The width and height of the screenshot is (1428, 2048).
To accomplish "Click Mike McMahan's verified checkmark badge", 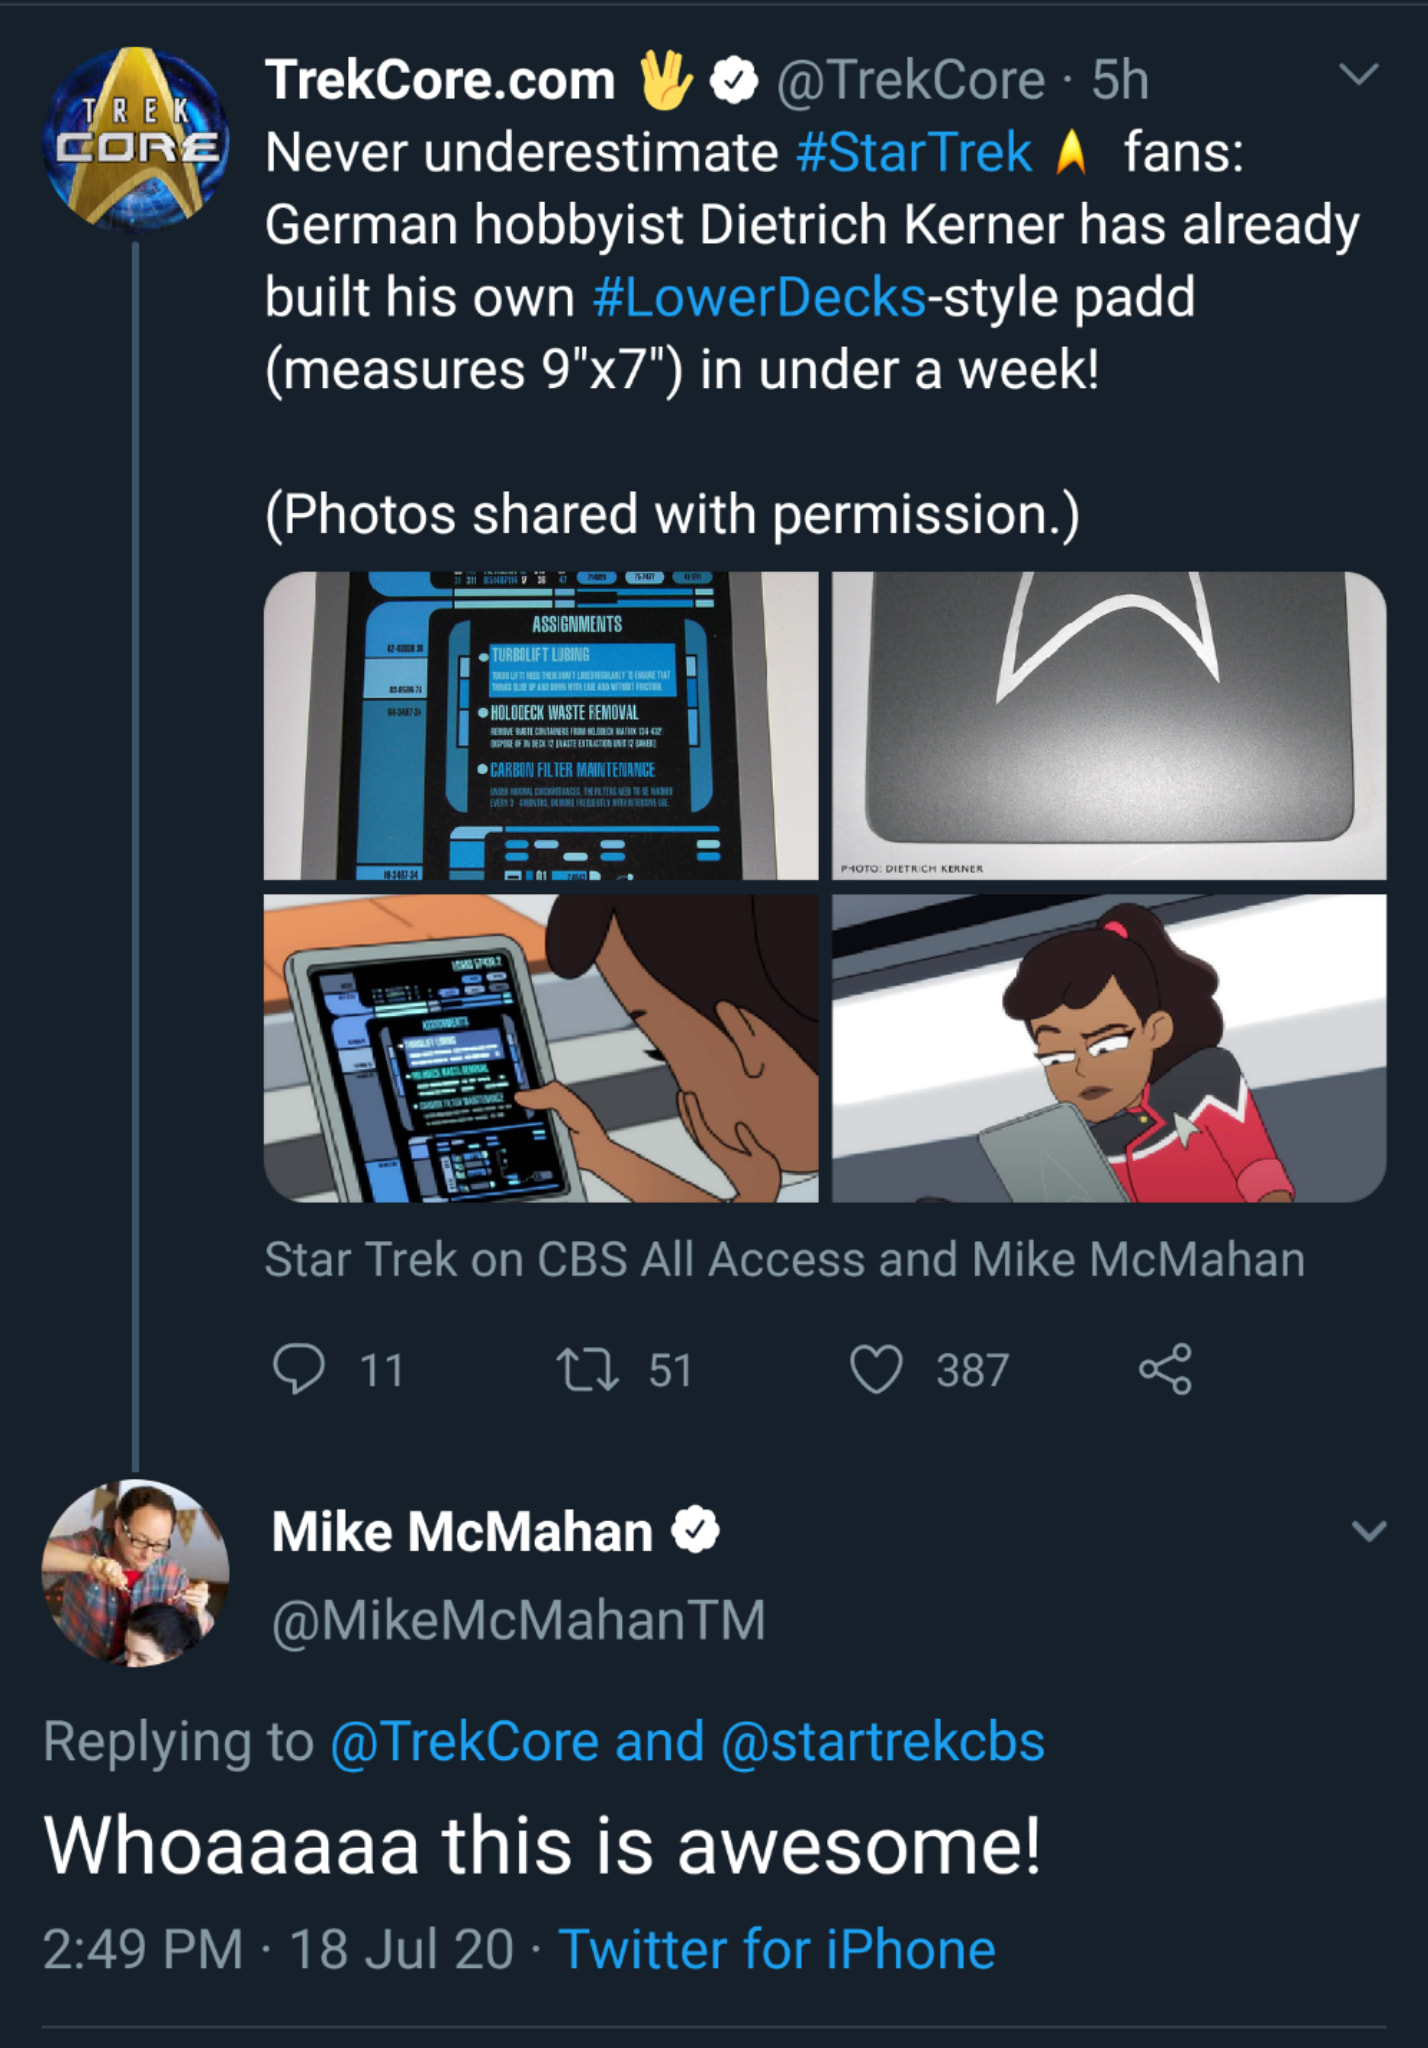I will coord(695,1530).
